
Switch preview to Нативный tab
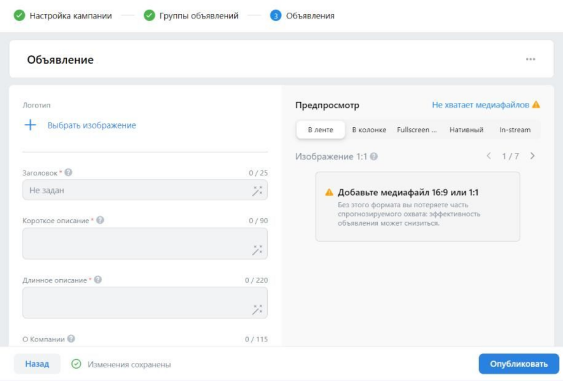pyautogui.click(x=466, y=130)
